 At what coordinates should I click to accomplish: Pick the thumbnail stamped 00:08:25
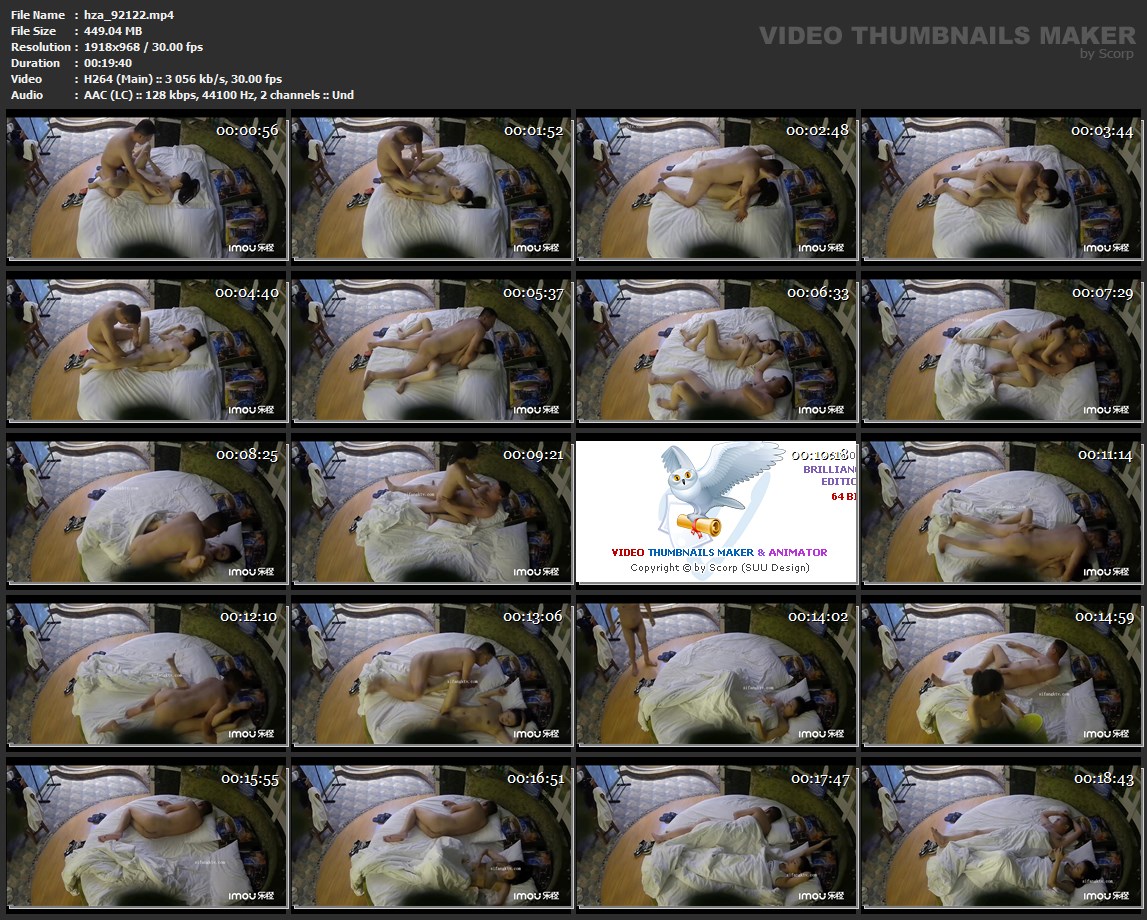(146, 512)
